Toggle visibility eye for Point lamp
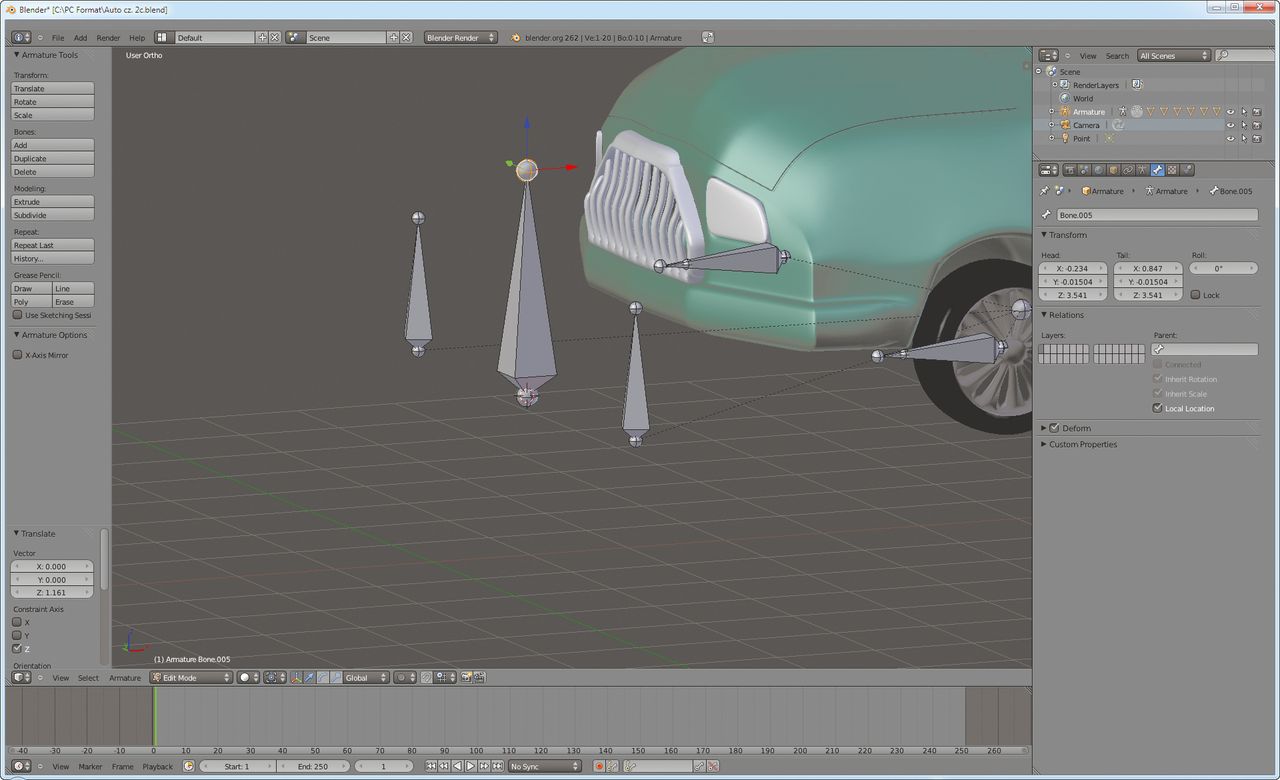This screenshot has height=780, width=1280. (x=1231, y=138)
